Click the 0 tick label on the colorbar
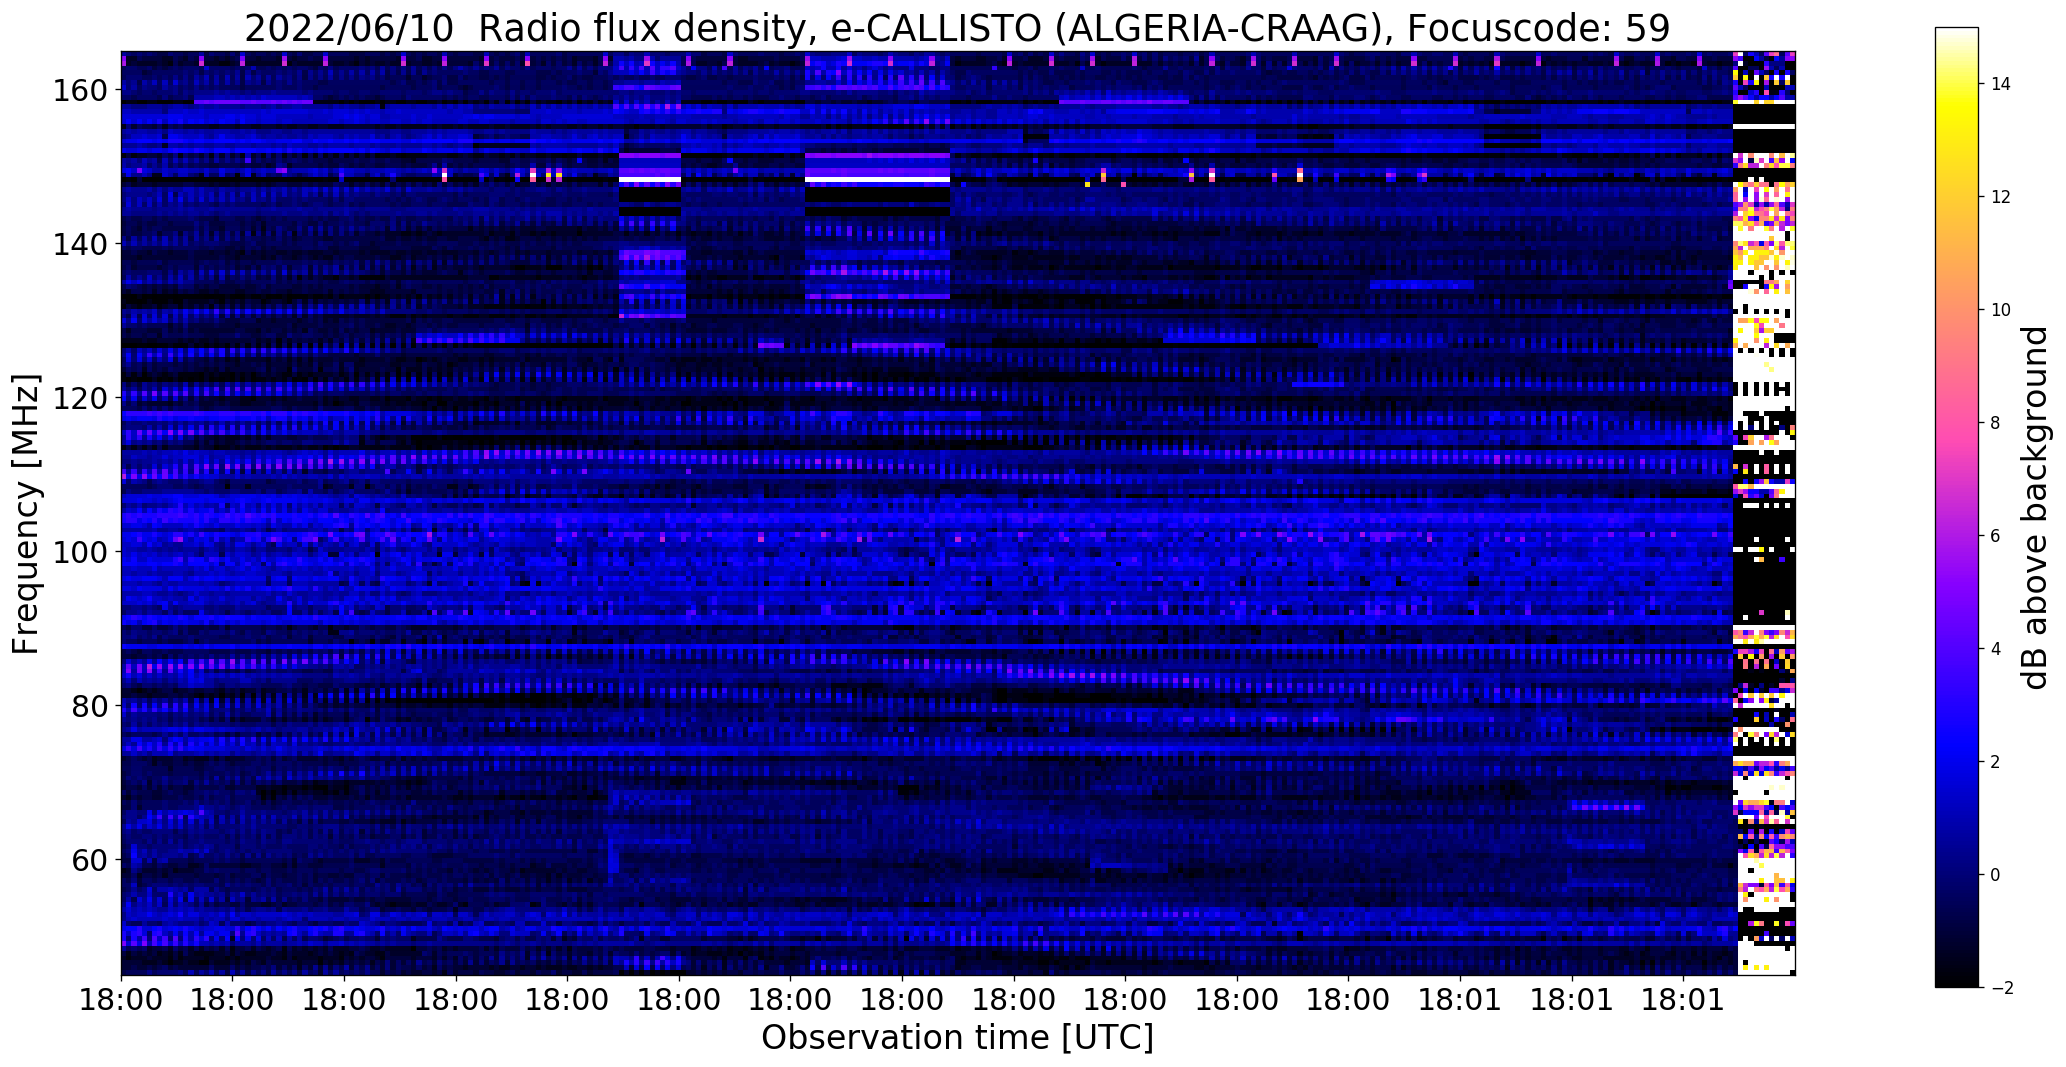 pos(1996,875)
